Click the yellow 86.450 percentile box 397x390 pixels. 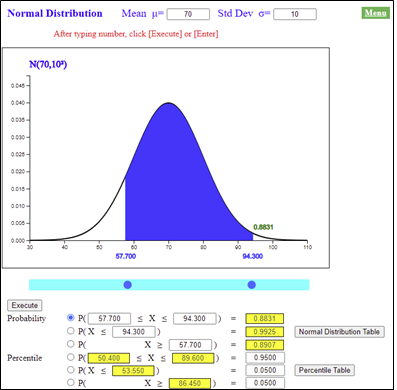(x=190, y=383)
